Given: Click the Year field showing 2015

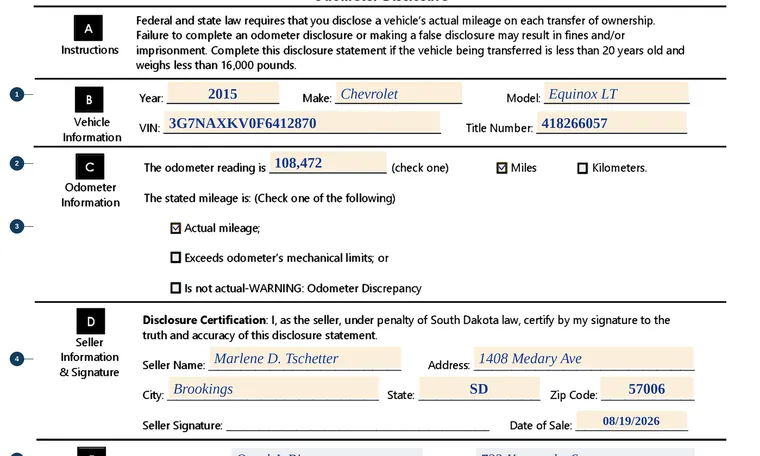Looking at the screenshot, I should [x=223, y=93].
